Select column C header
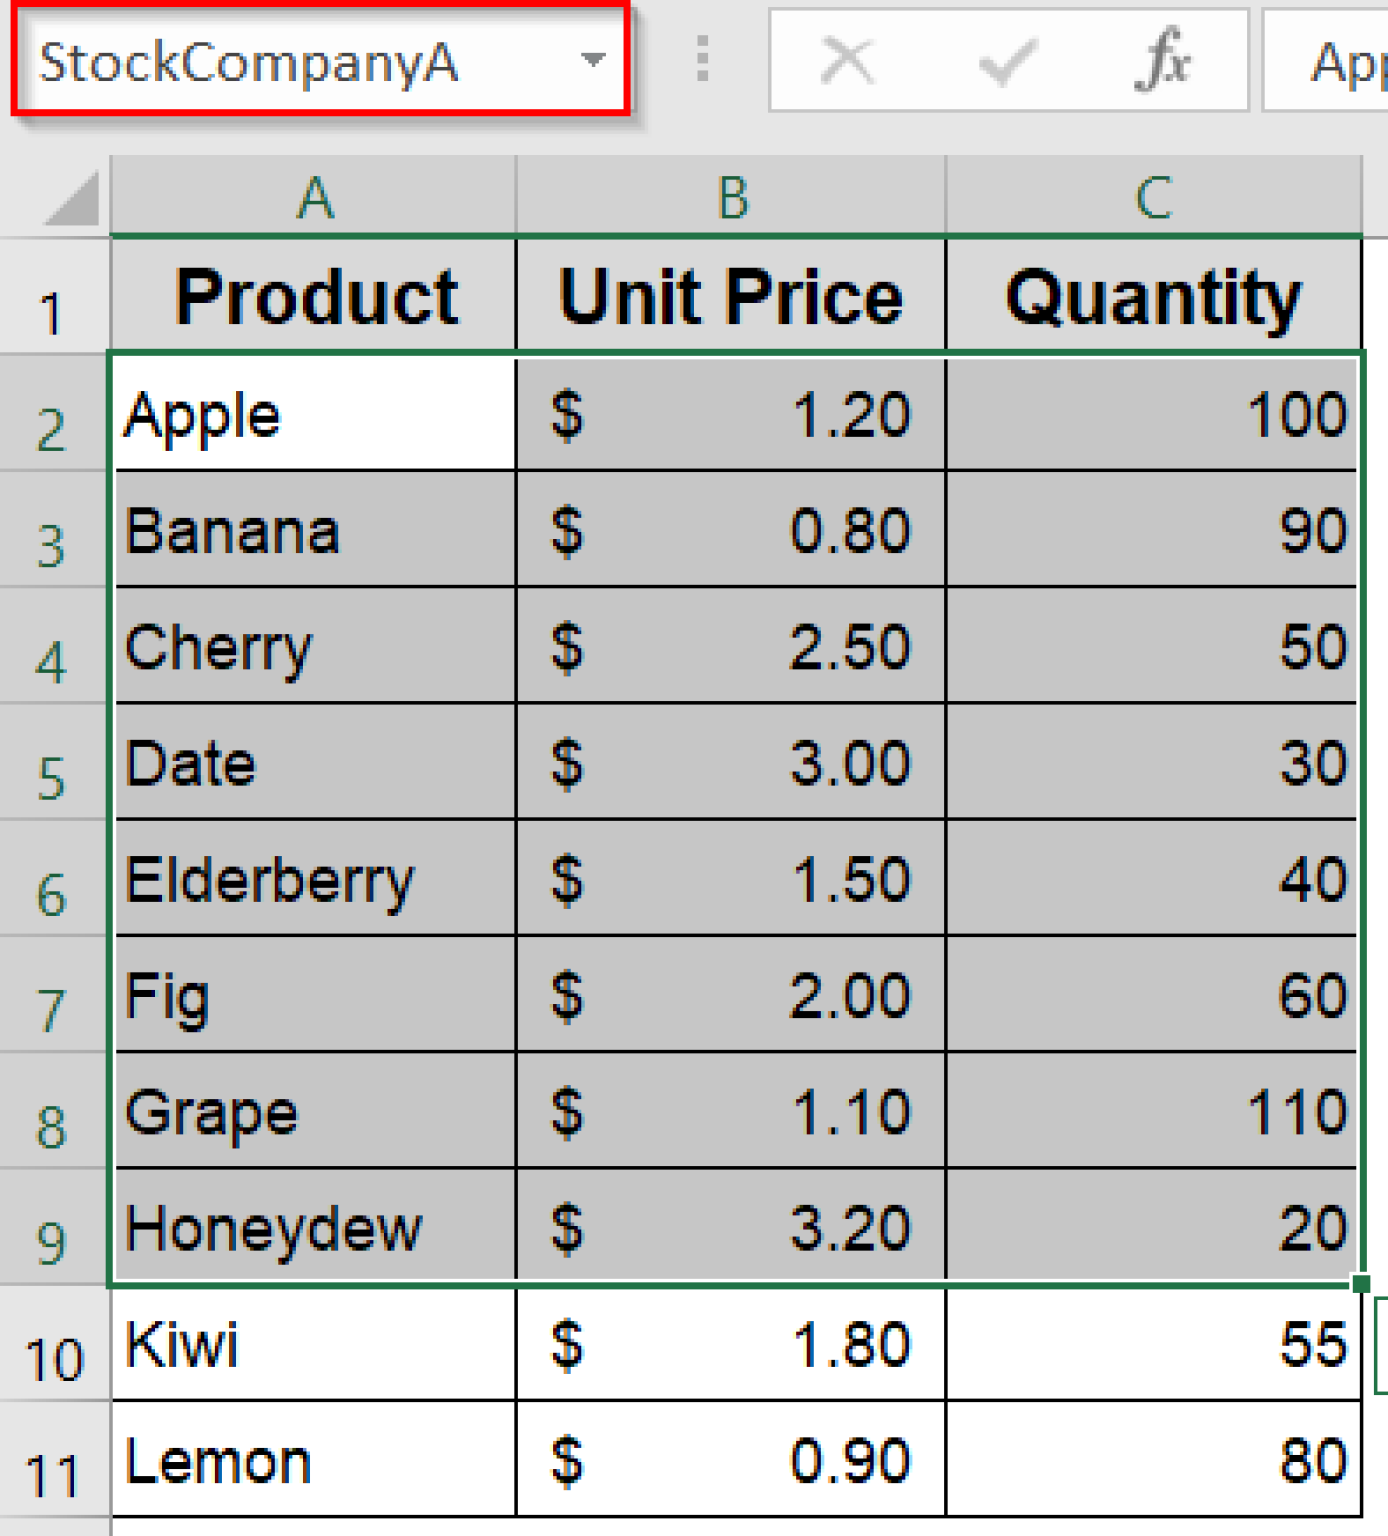This screenshot has width=1388, height=1536. [1154, 197]
